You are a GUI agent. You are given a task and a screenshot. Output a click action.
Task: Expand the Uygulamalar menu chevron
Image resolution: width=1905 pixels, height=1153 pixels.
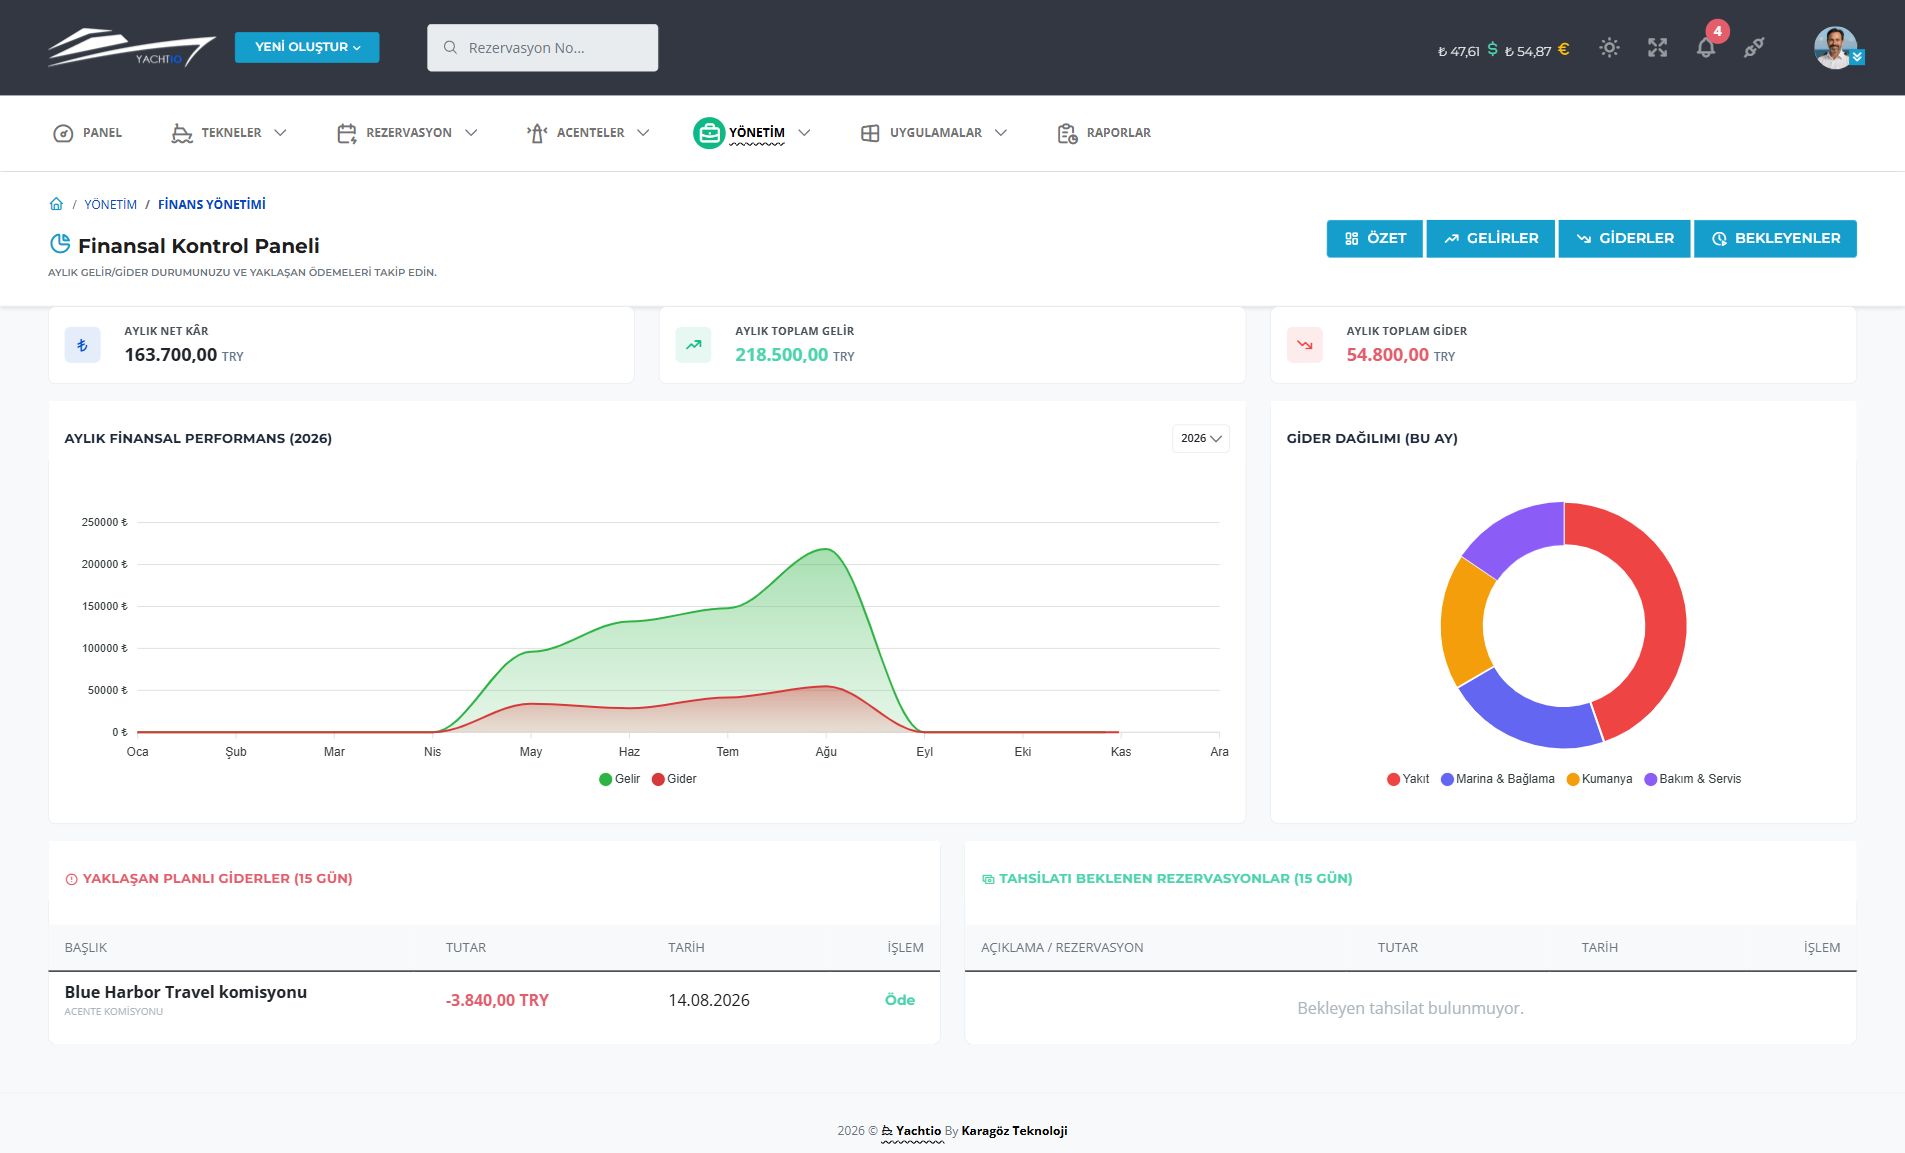pyautogui.click(x=1000, y=133)
